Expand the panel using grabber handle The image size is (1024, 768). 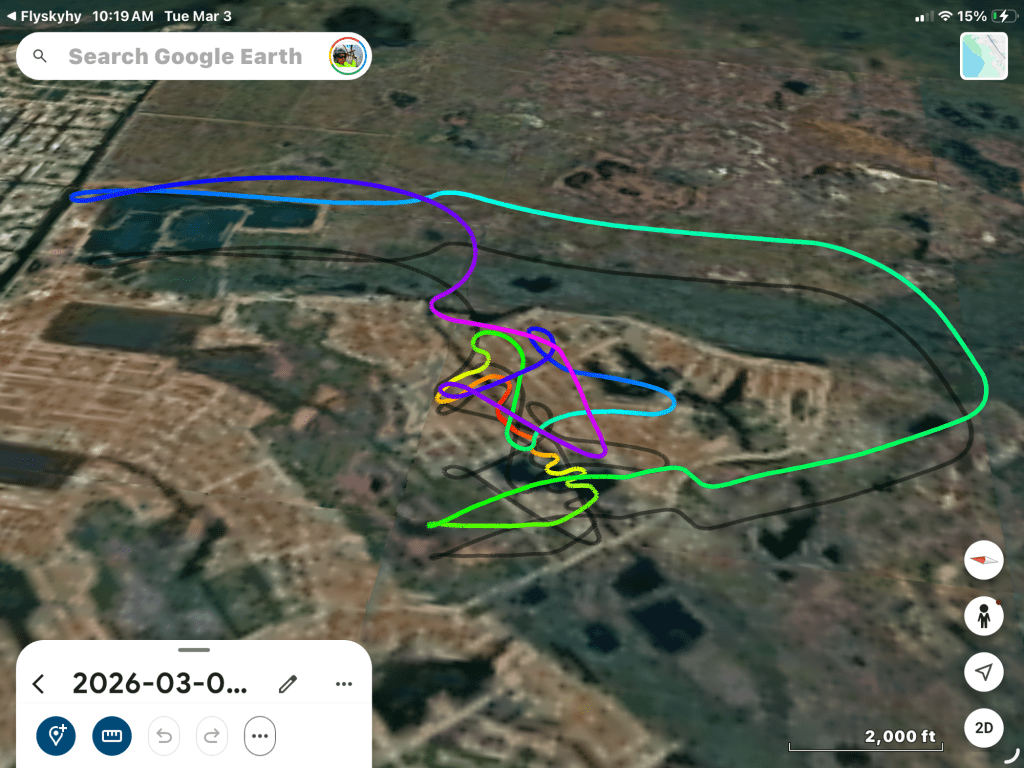(x=194, y=650)
